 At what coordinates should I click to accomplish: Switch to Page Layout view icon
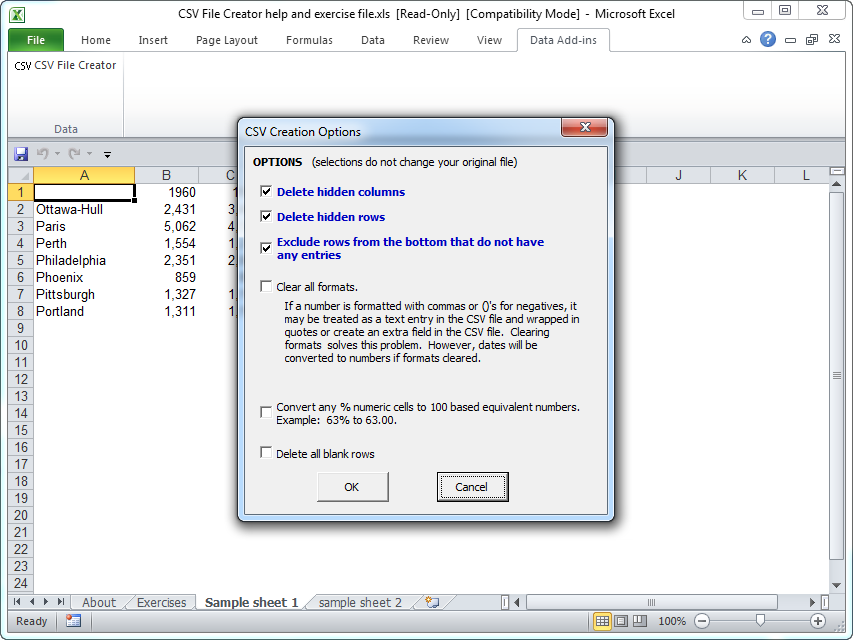pos(621,621)
